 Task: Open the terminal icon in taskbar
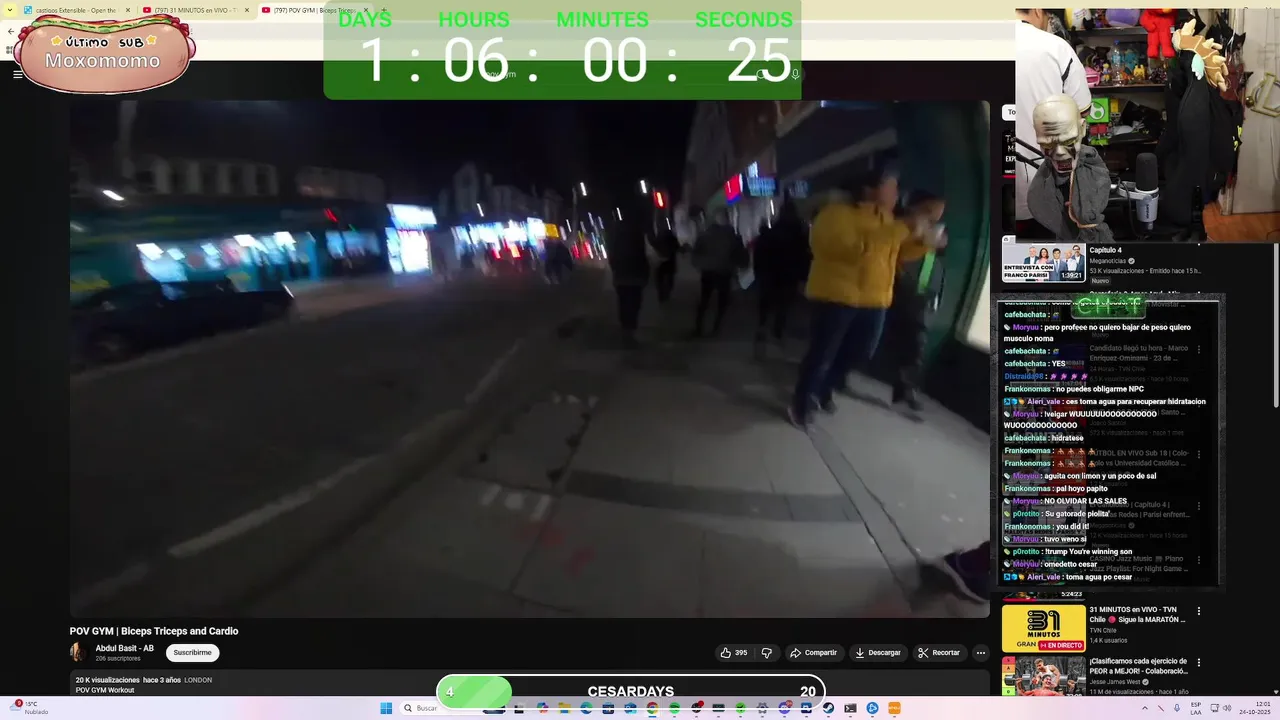click(850, 708)
